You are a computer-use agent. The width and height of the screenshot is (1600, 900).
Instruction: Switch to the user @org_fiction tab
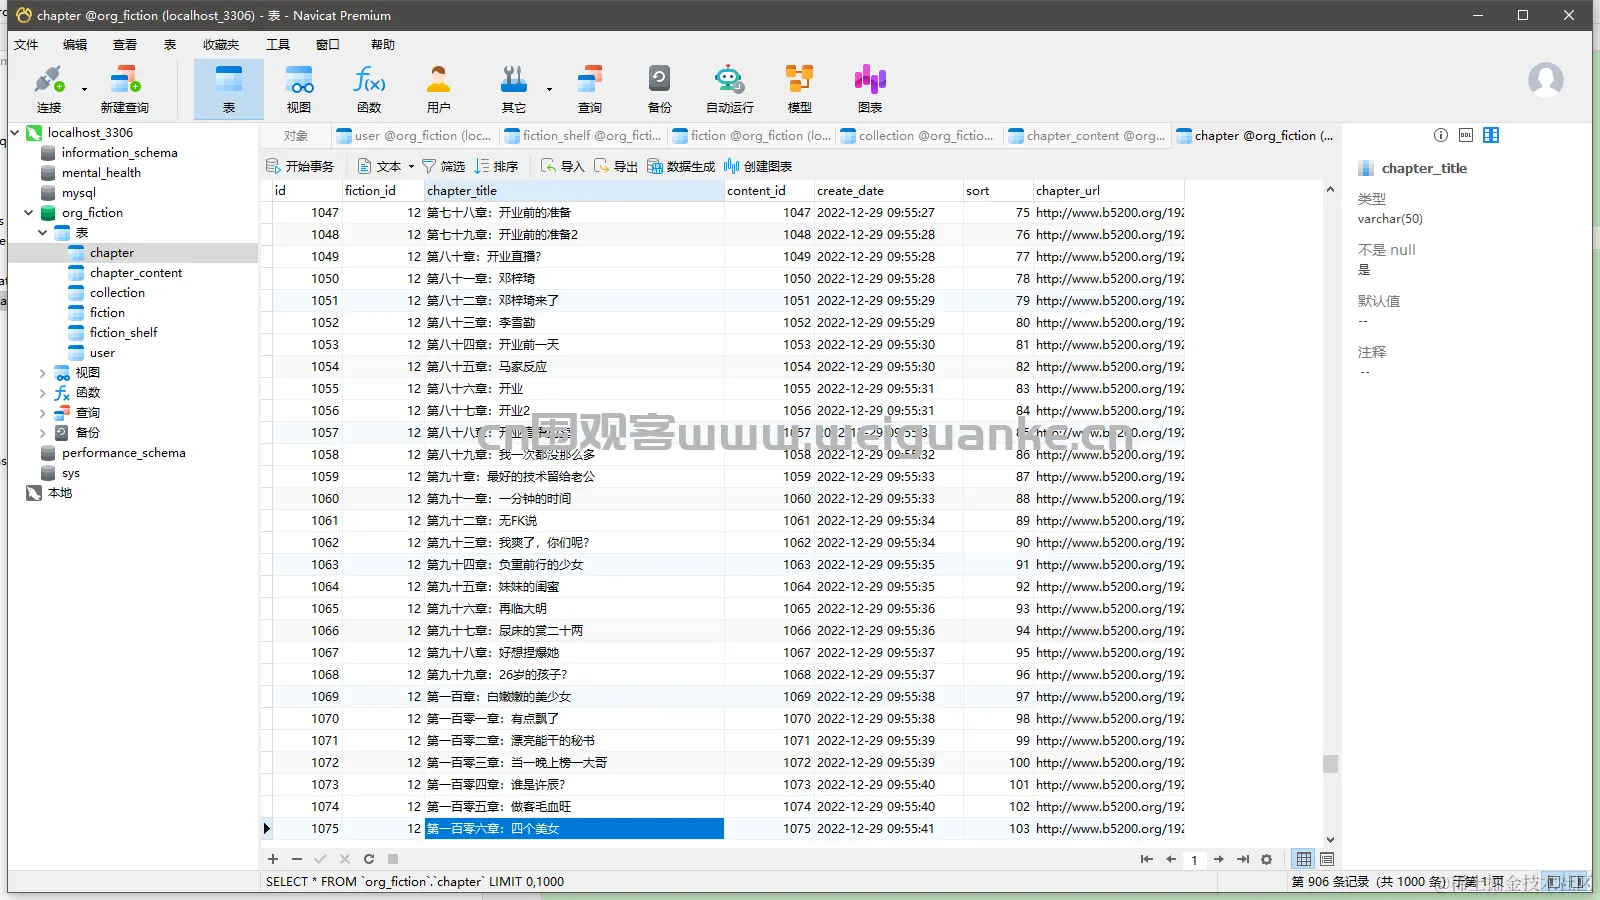pyautogui.click(x=414, y=135)
